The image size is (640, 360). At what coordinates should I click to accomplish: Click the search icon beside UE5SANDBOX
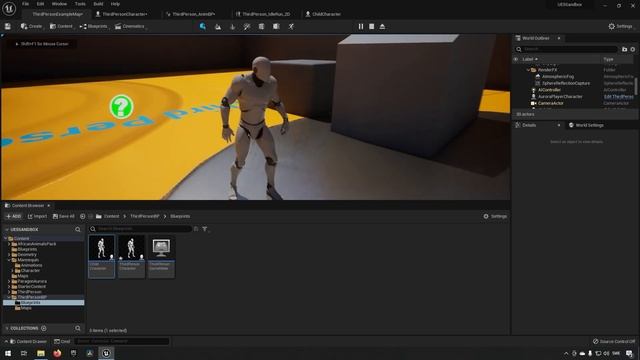pyautogui.click(x=78, y=229)
